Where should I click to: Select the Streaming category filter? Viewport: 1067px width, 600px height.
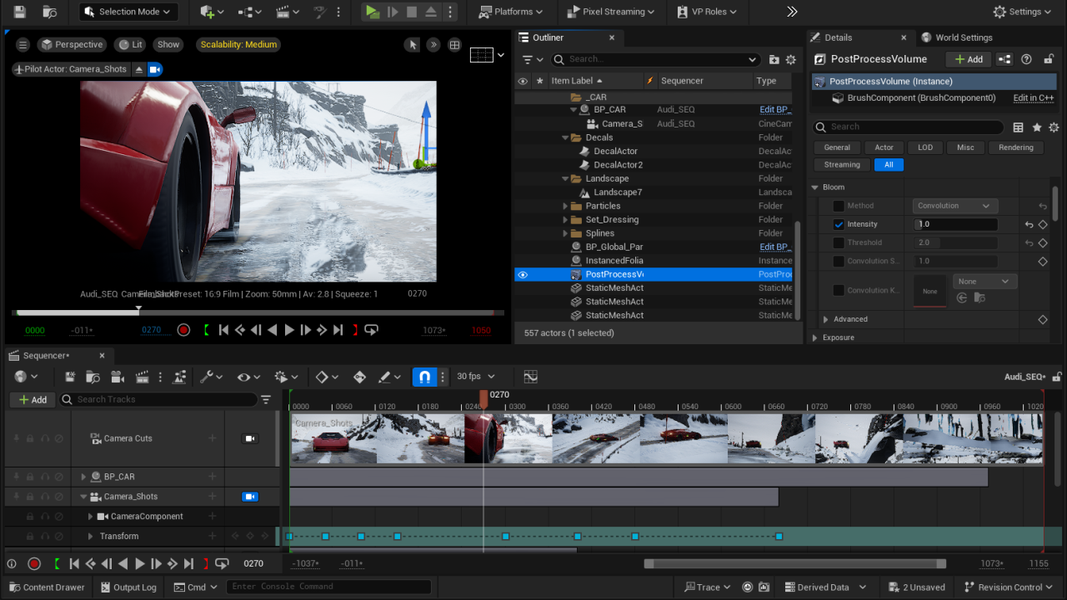[842, 165]
